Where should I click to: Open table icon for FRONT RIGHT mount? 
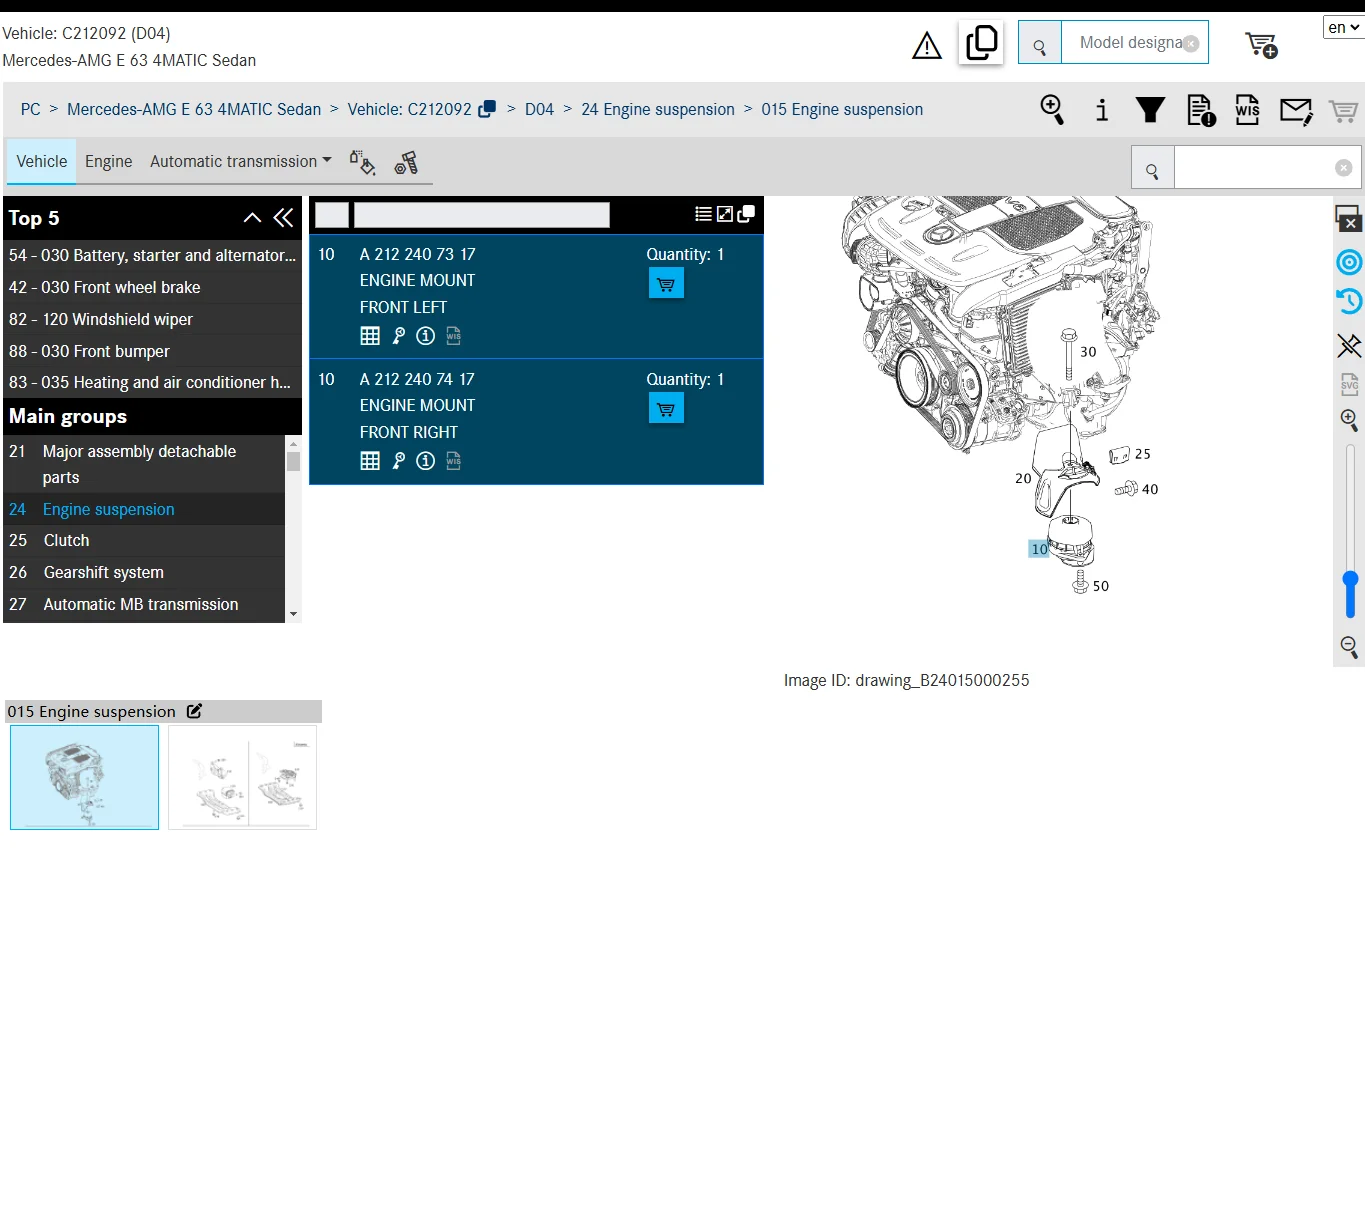[370, 461]
